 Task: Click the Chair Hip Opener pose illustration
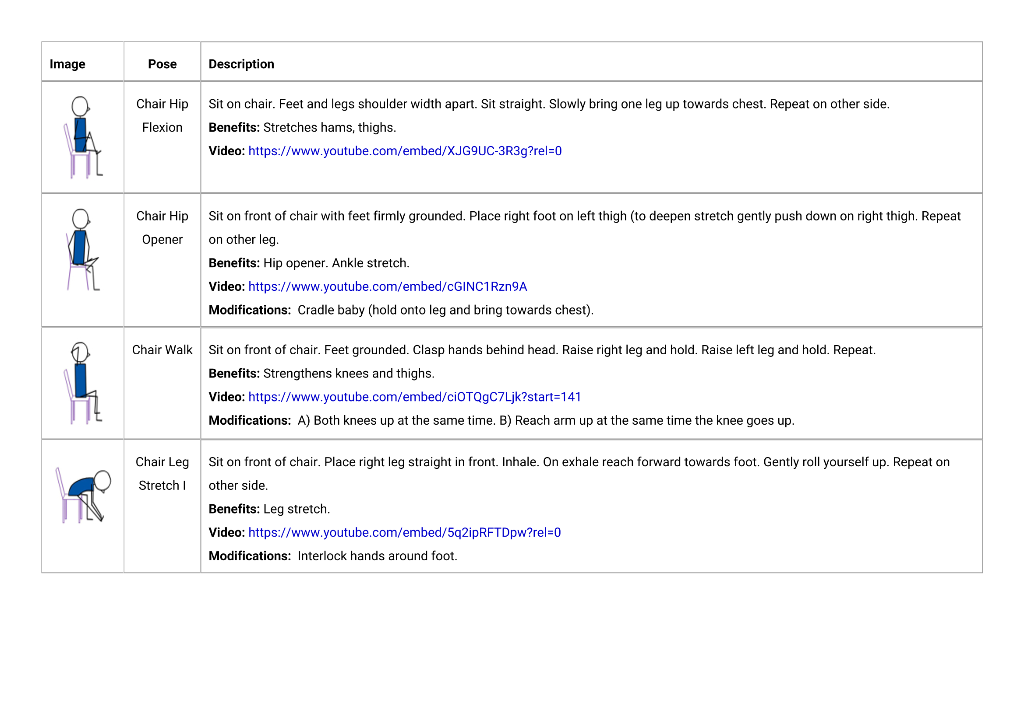point(82,249)
